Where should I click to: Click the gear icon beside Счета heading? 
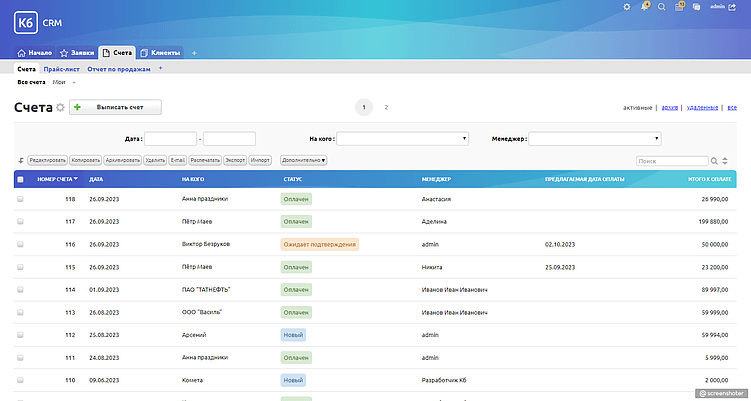pos(60,107)
